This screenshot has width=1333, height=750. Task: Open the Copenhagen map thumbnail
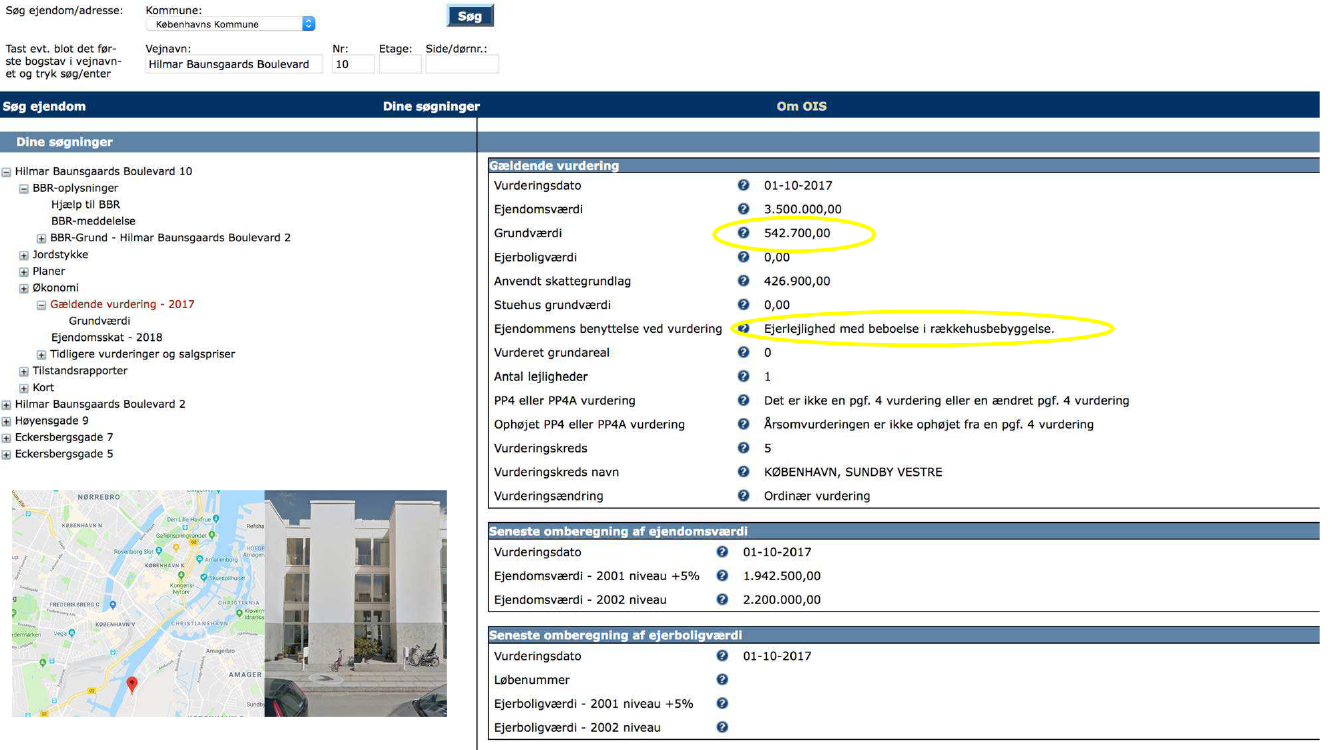138,603
